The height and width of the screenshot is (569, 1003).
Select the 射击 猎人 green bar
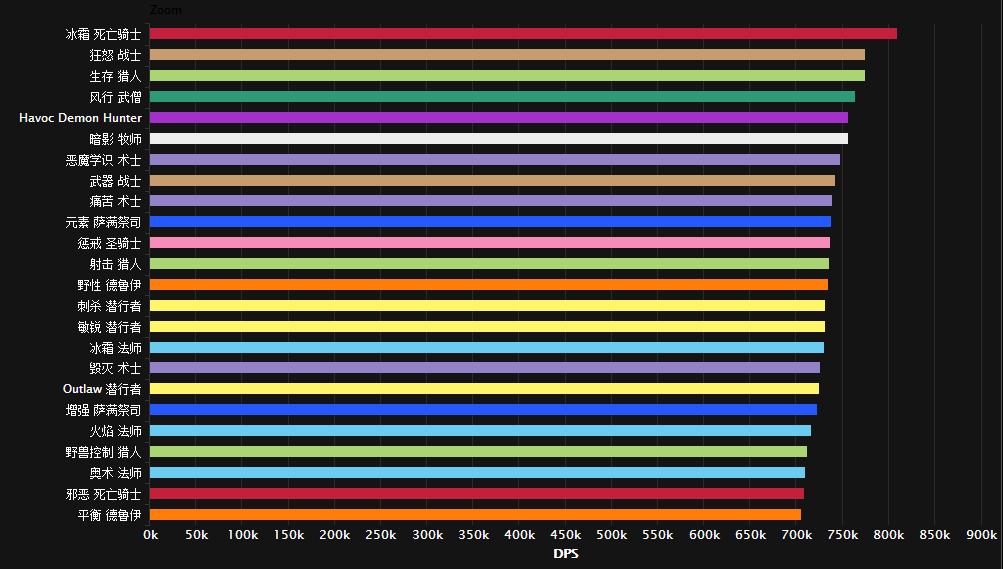(489, 263)
